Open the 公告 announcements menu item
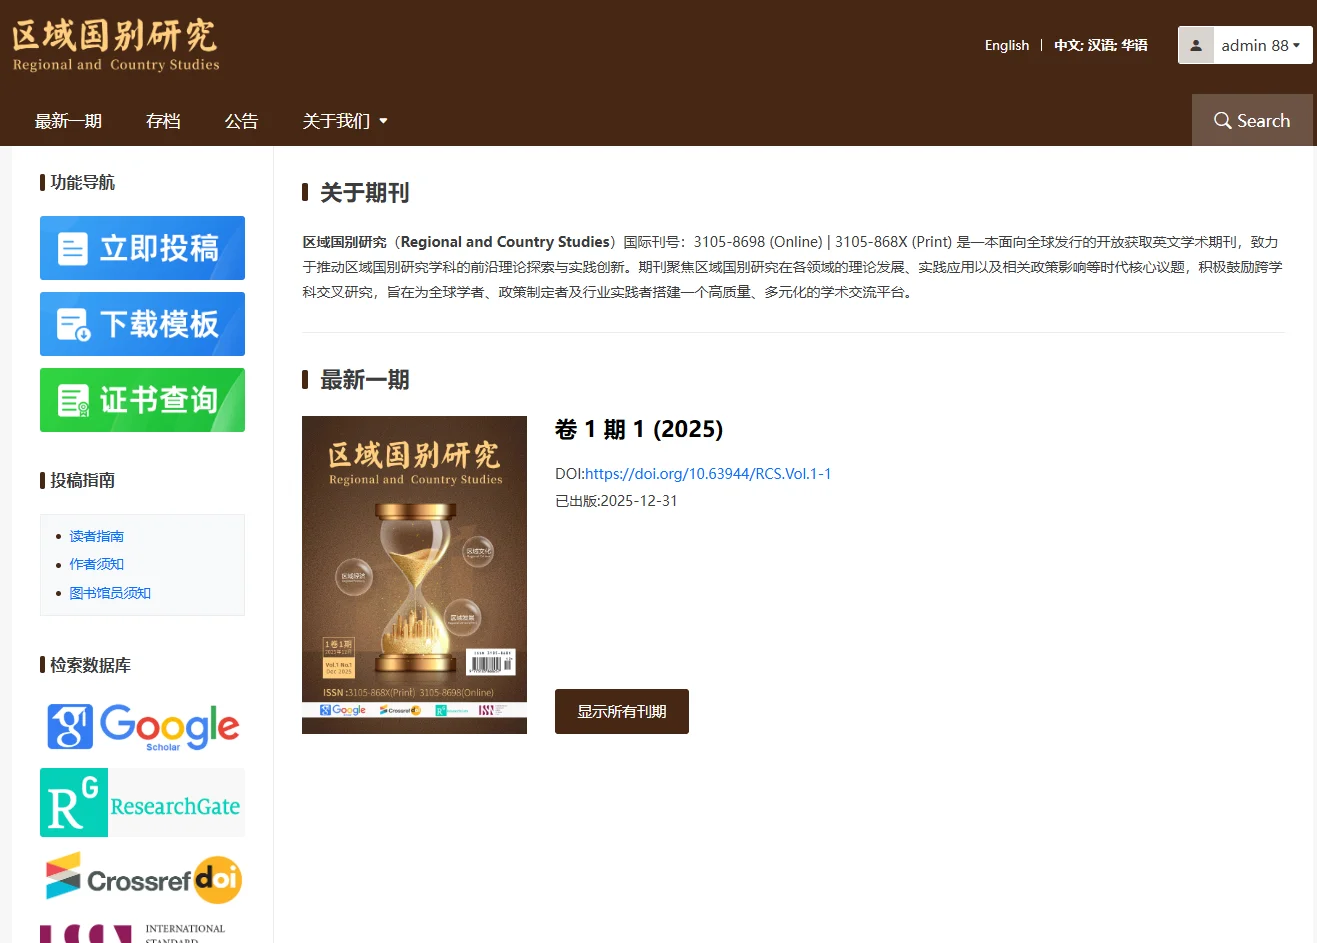This screenshot has width=1317, height=943. click(241, 121)
